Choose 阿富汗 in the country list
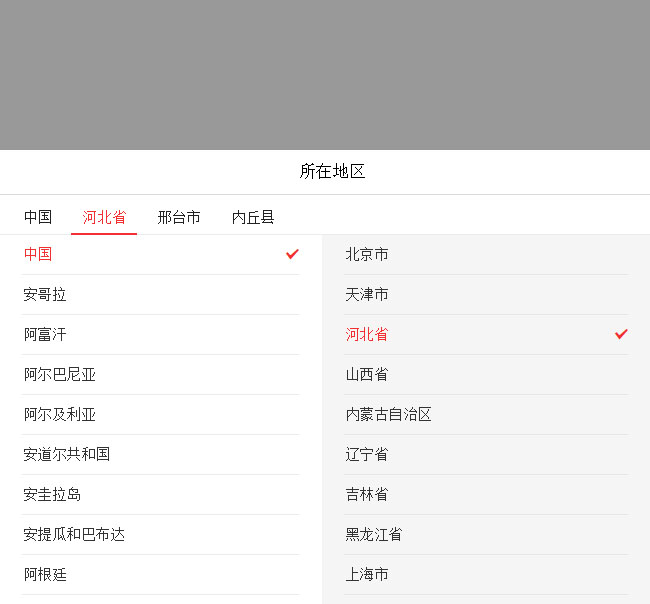Screen dimensions: 650x604 click(45, 334)
